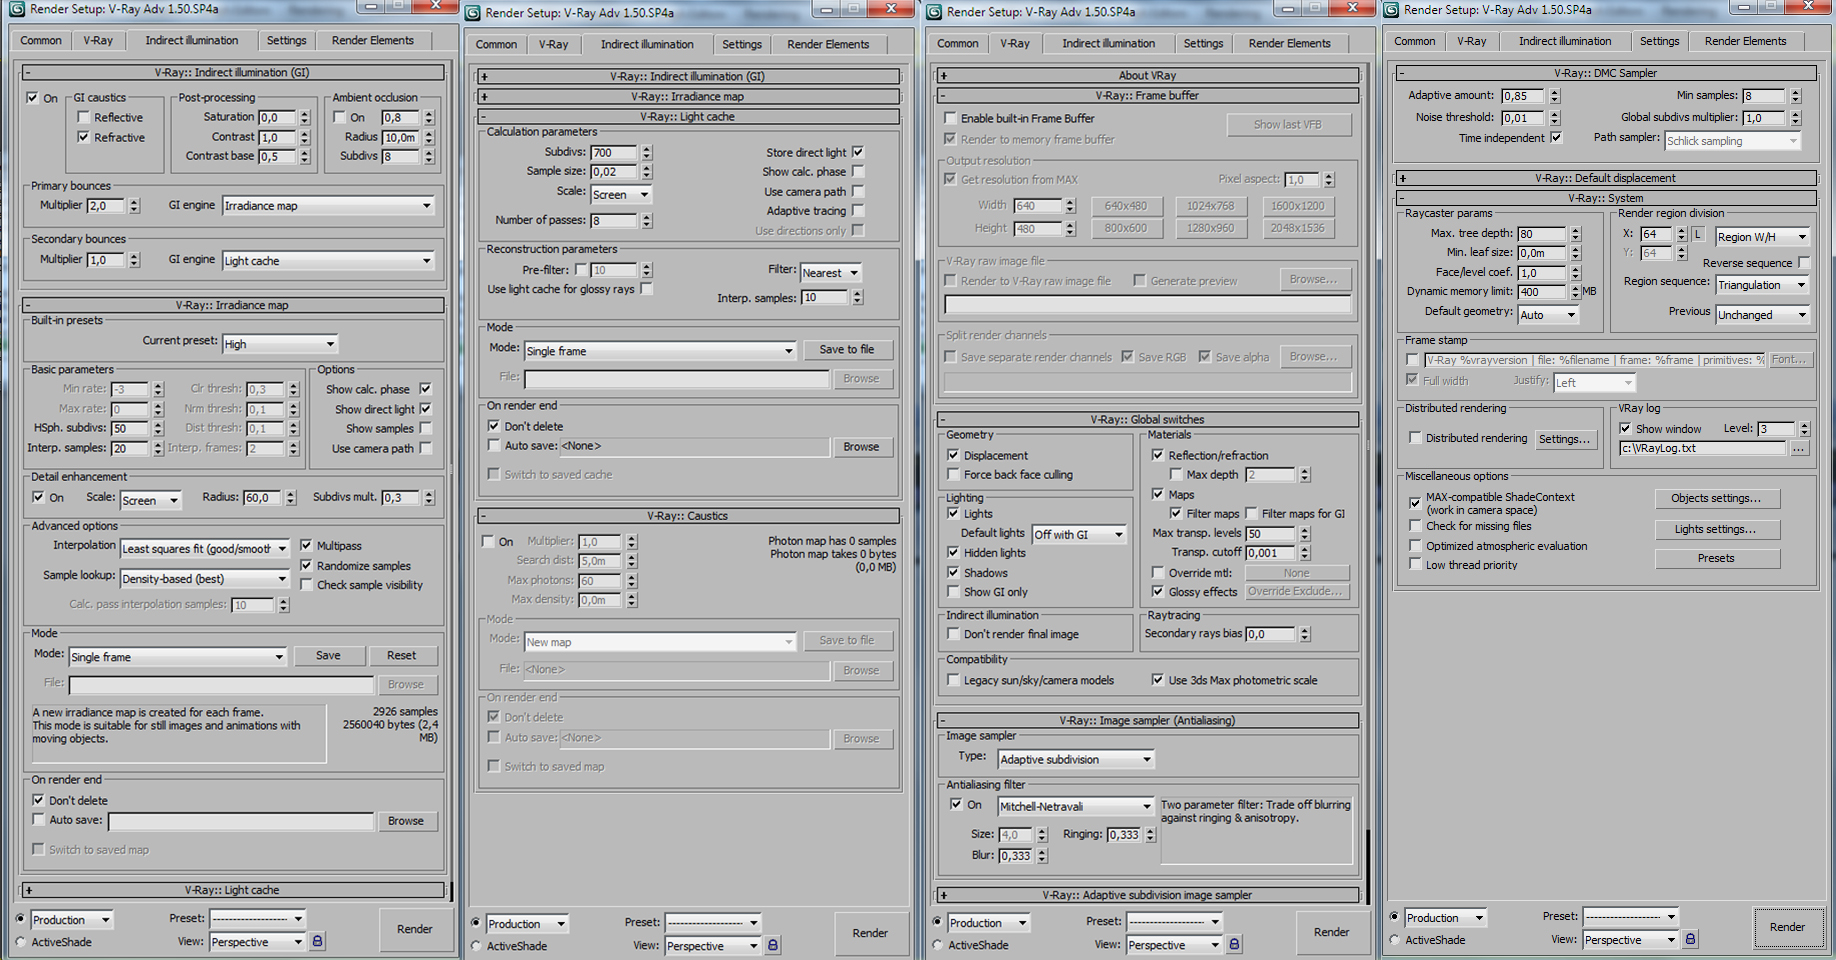1836x960 pixels.
Task: Toggle the Hidden lights checkbox
Action: [x=953, y=552]
